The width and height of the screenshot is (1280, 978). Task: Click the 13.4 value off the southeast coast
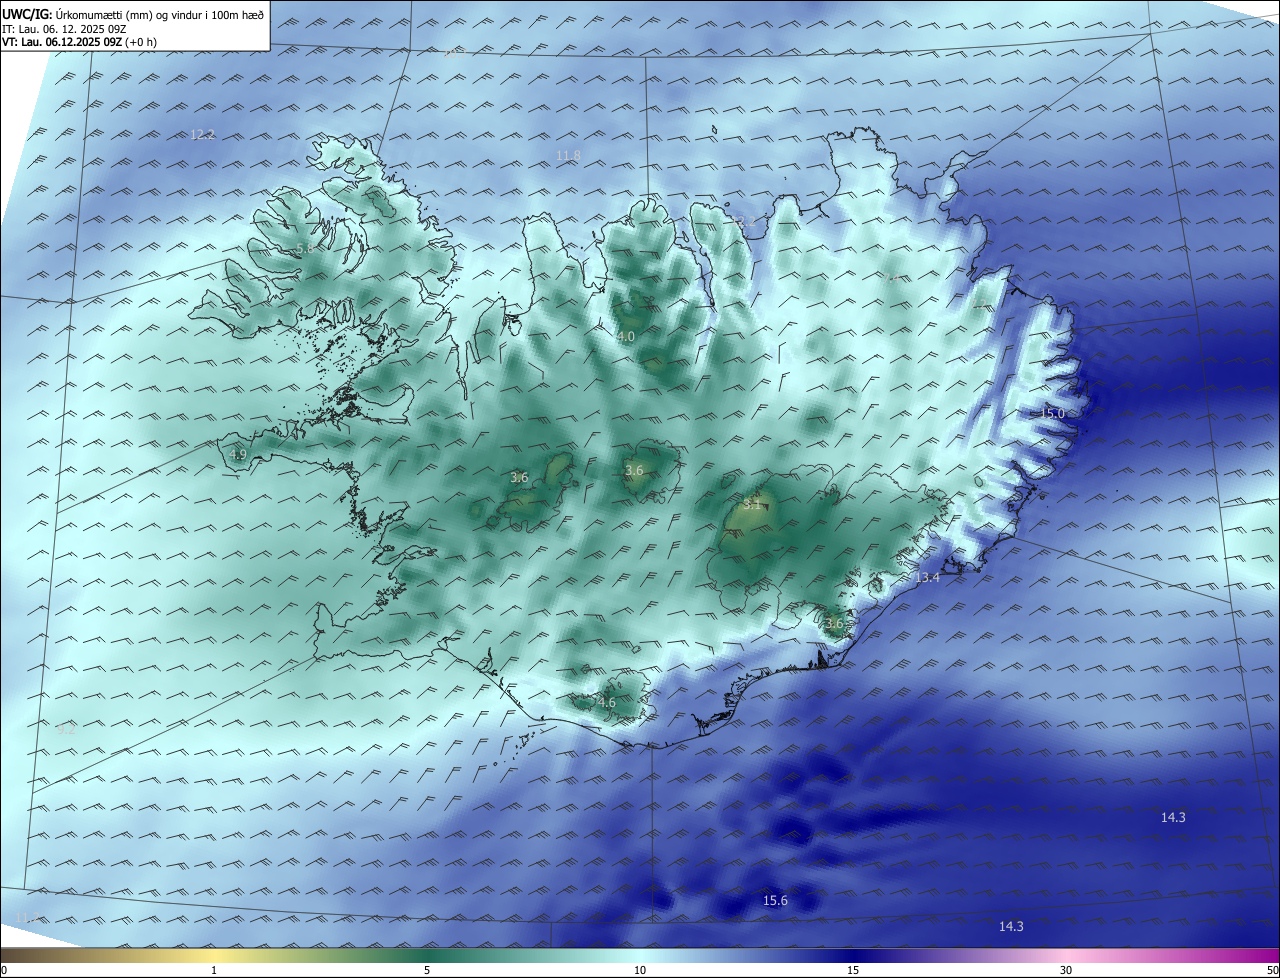tap(928, 578)
